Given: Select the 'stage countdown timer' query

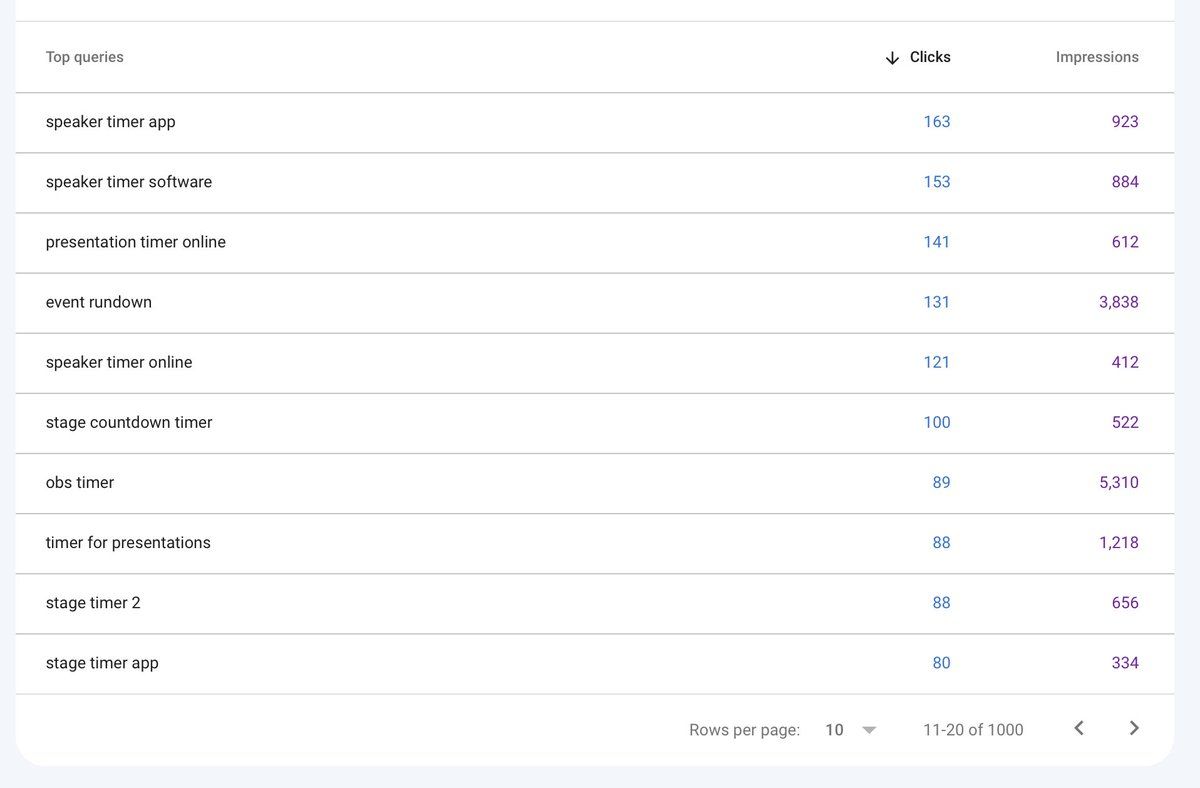Looking at the screenshot, I should click(129, 422).
